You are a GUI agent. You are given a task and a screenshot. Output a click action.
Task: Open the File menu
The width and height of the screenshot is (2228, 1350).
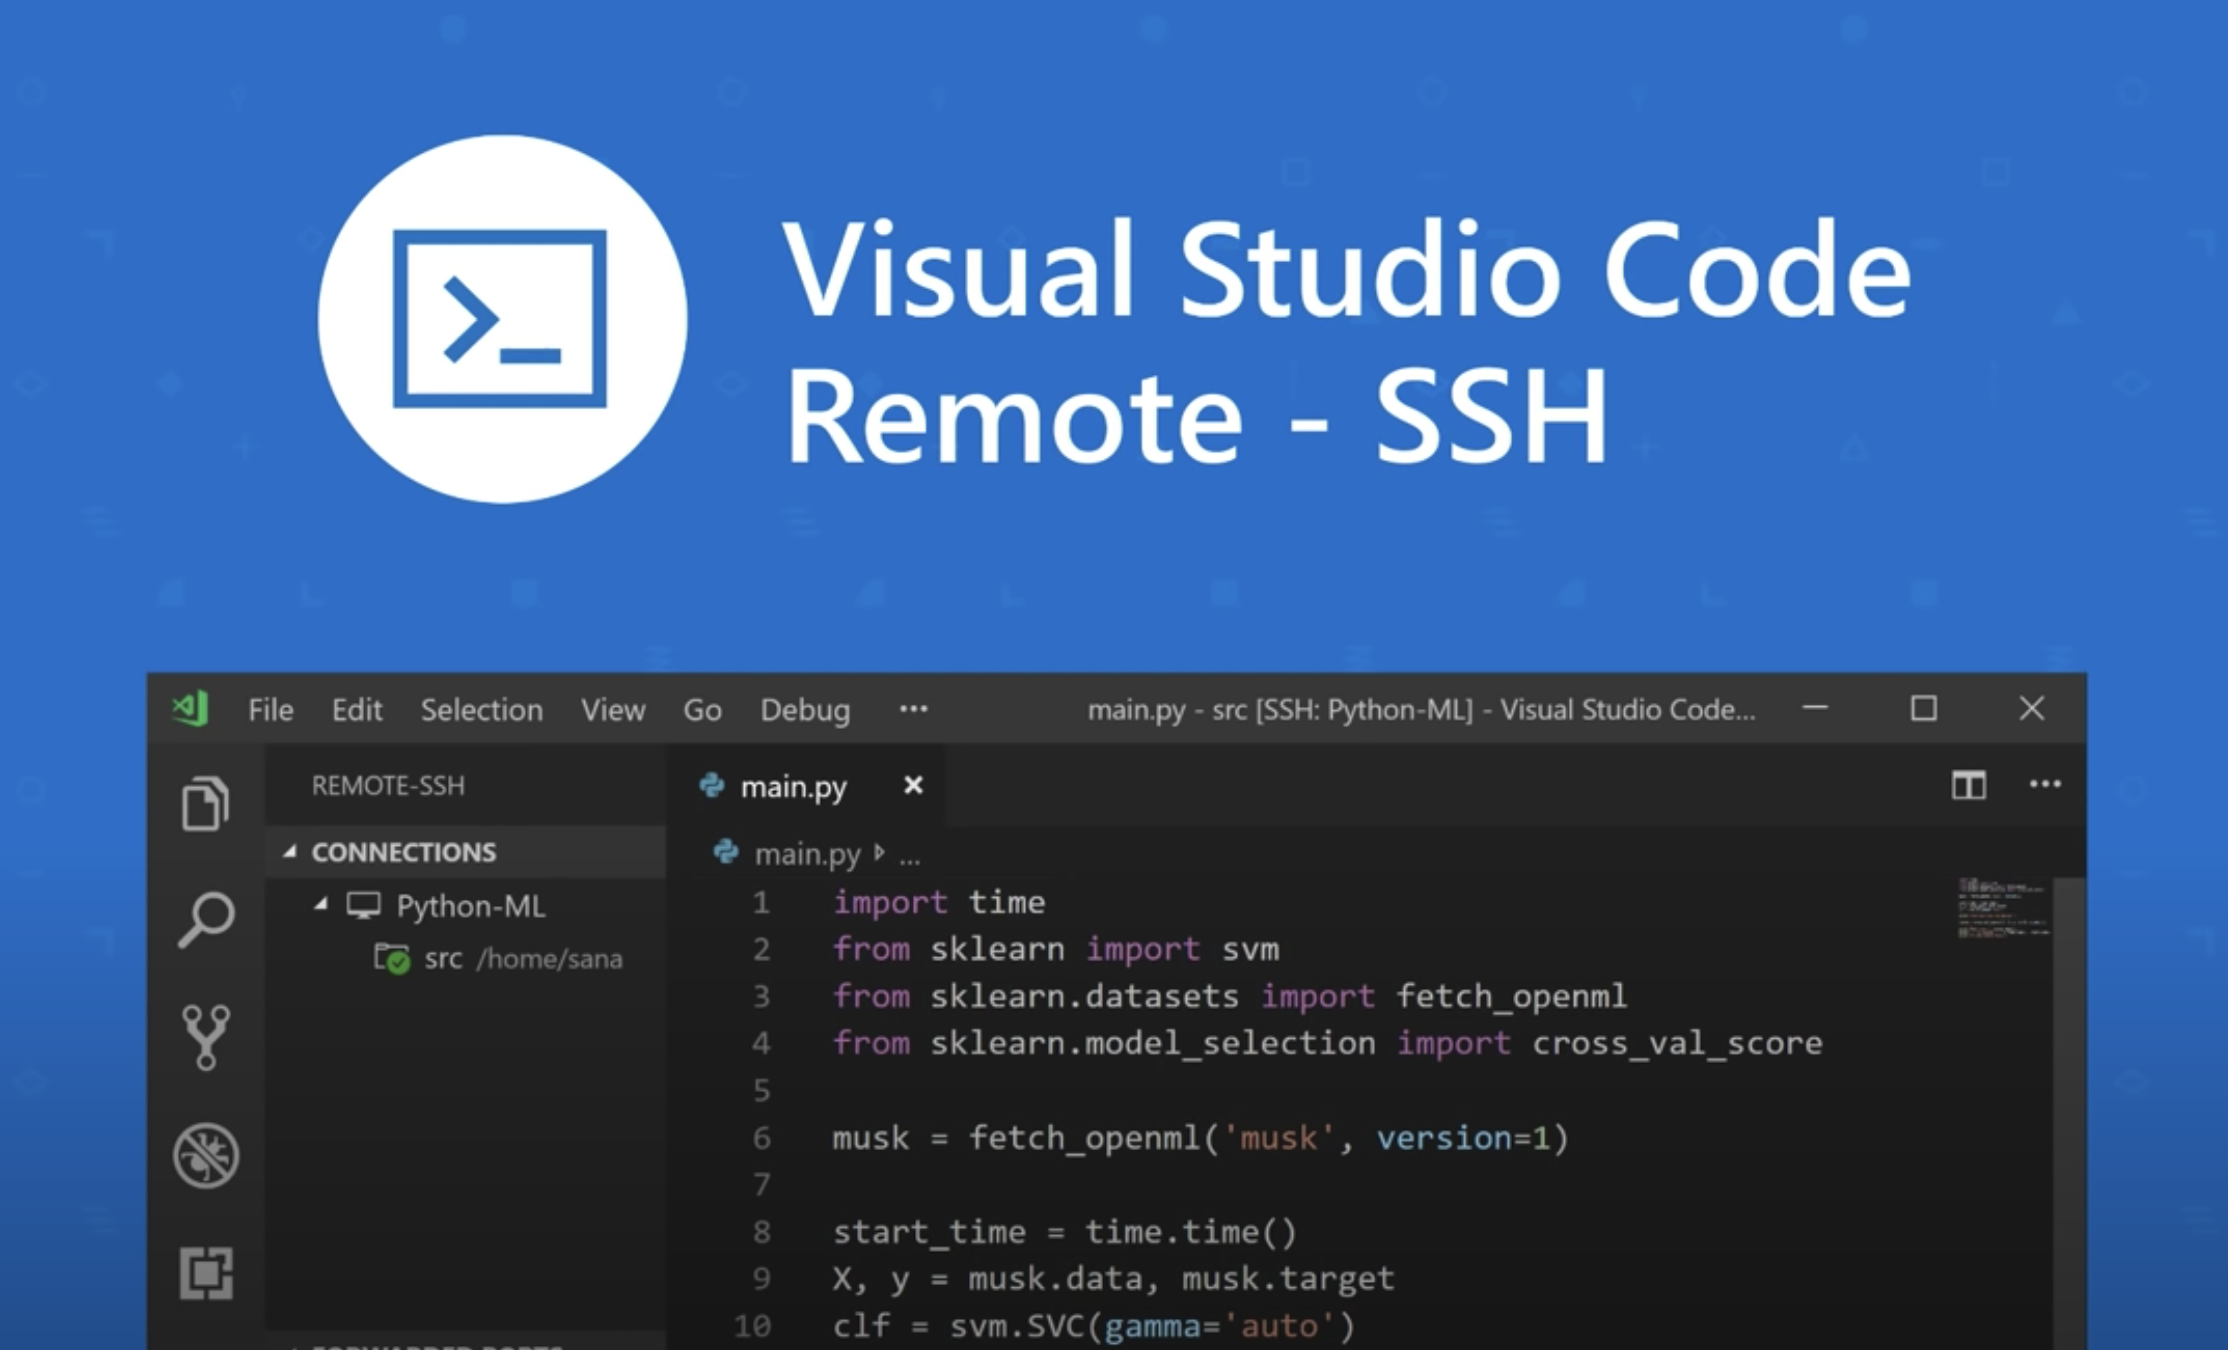(x=270, y=710)
